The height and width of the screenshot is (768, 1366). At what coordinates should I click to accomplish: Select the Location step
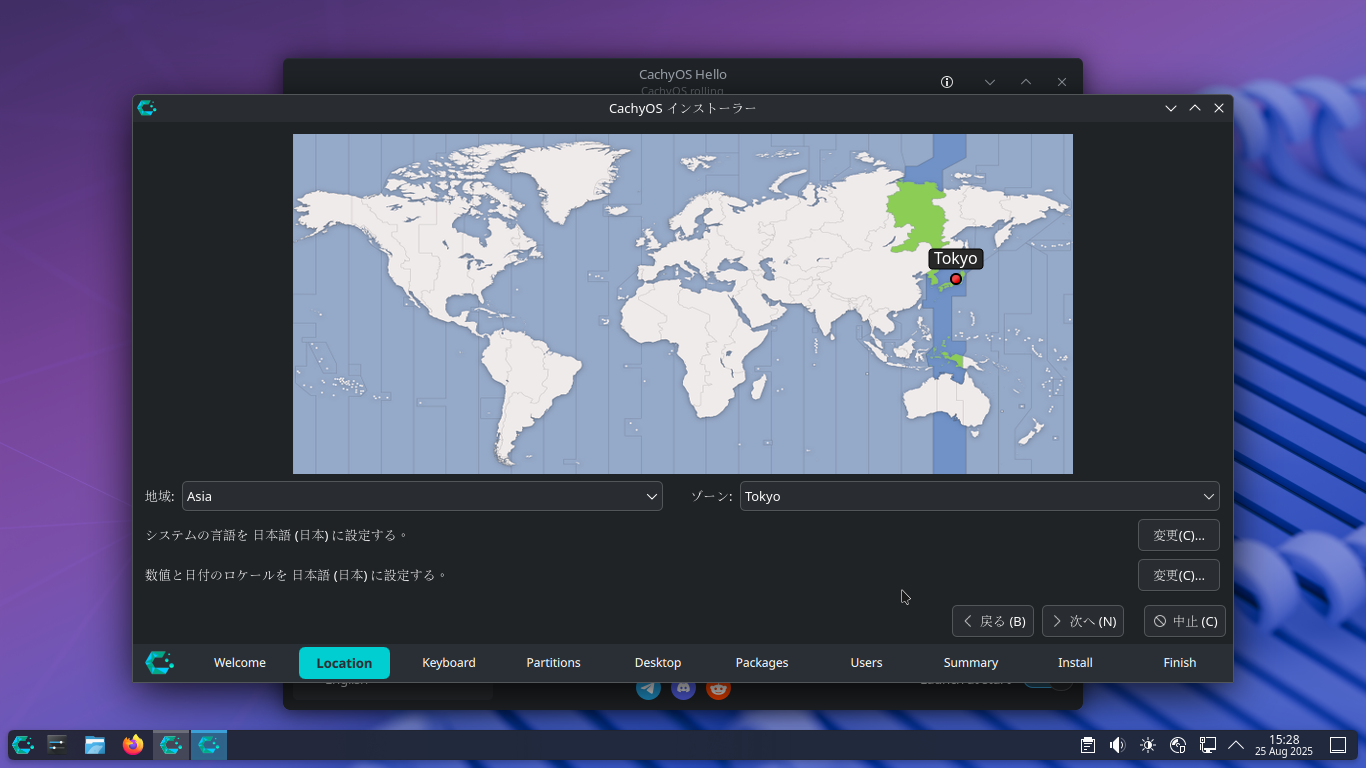click(344, 663)
